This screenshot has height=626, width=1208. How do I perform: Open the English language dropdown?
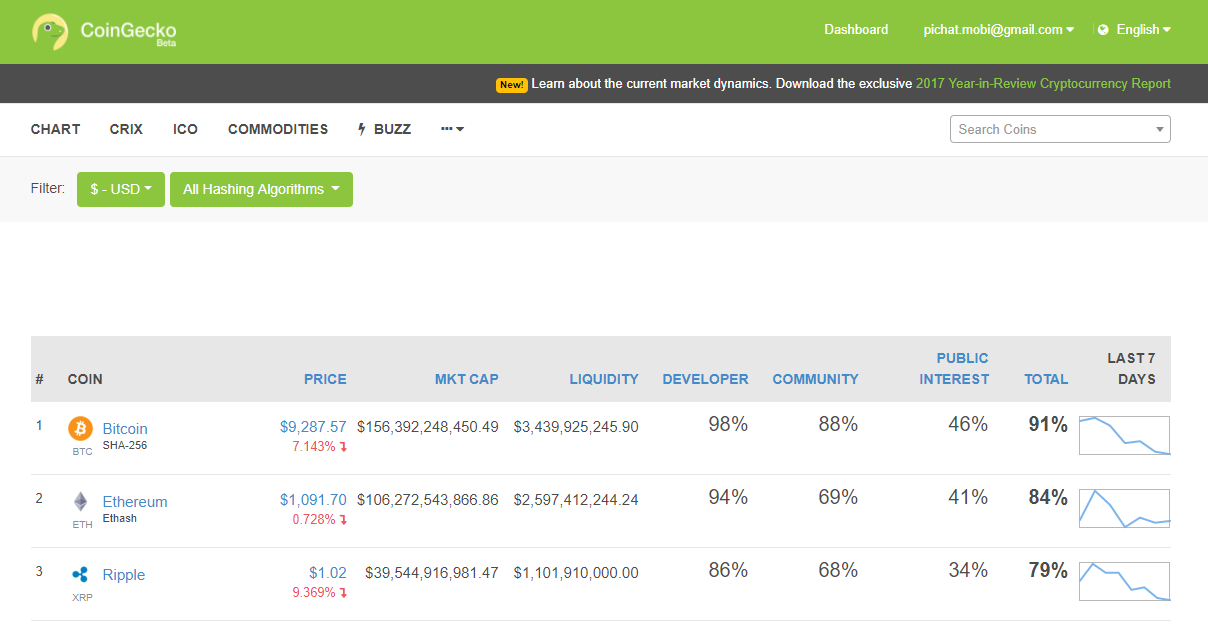pos(1143,30)
